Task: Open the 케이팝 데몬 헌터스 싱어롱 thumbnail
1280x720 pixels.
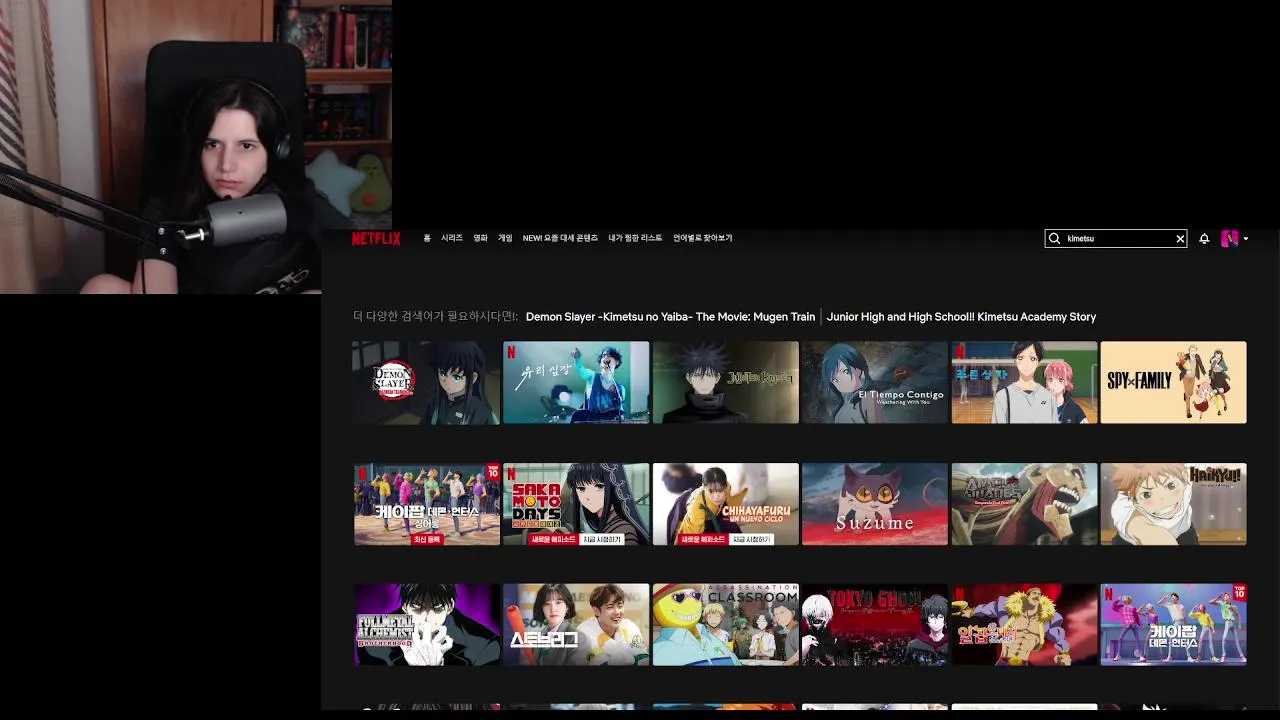Action: click(426, 504)
